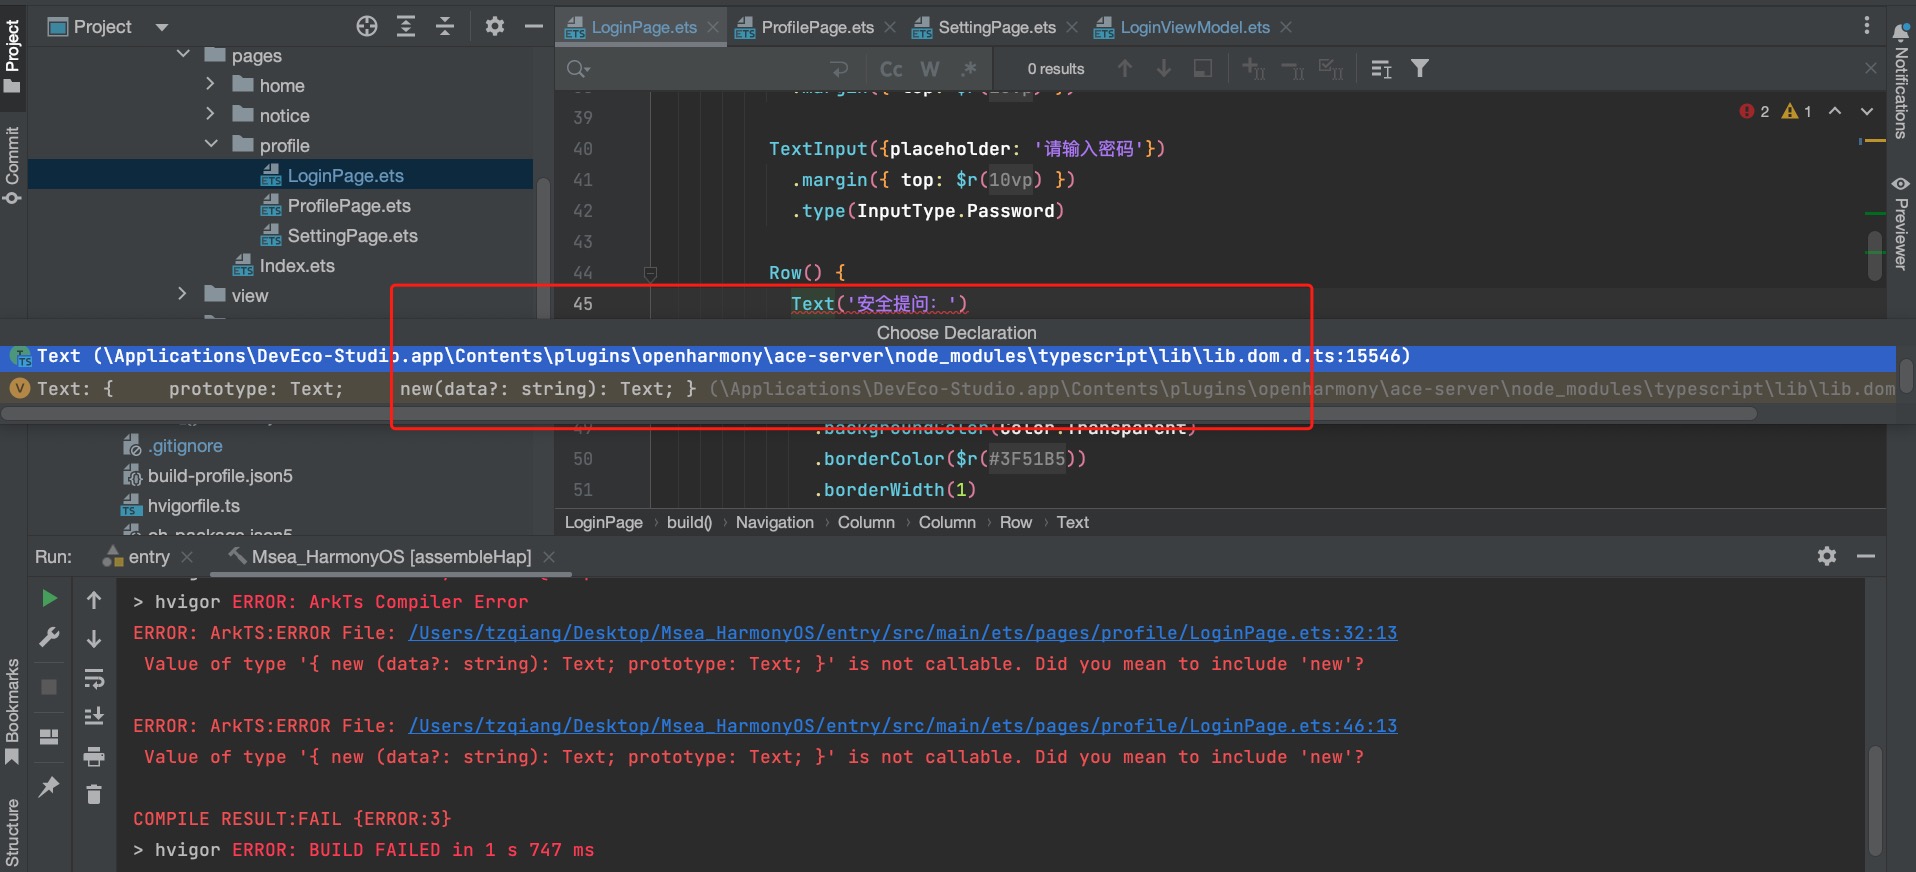Click select all occurrences icon
Image resolution: width=1916 pixels, height=872 pixels.
[x=1331, y=69]
